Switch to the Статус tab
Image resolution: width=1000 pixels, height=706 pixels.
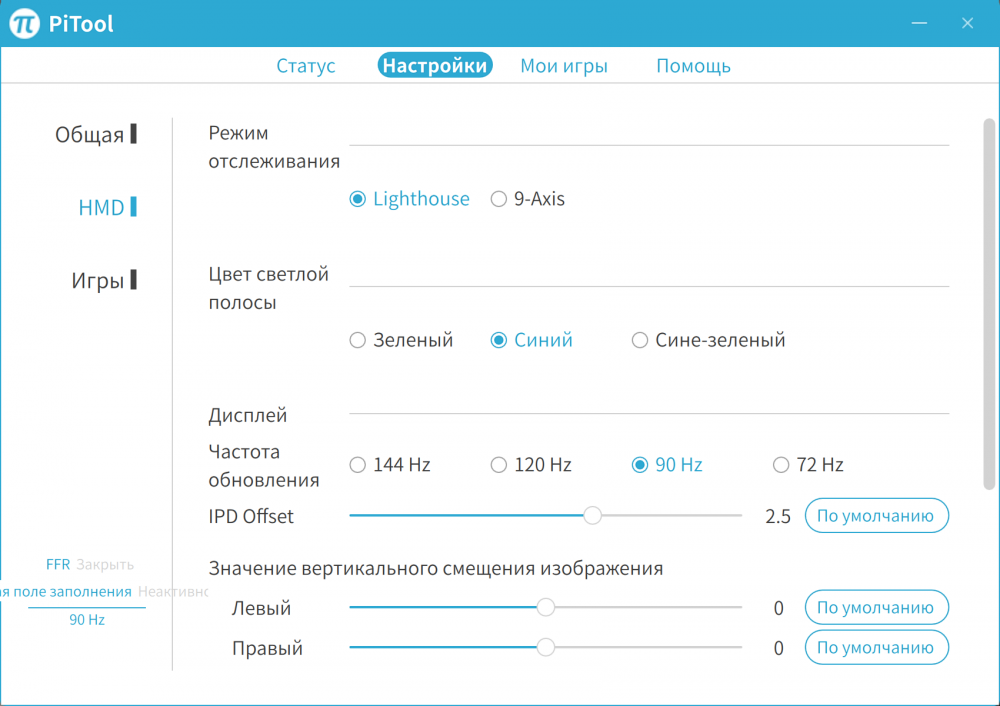tap(305, 65)
